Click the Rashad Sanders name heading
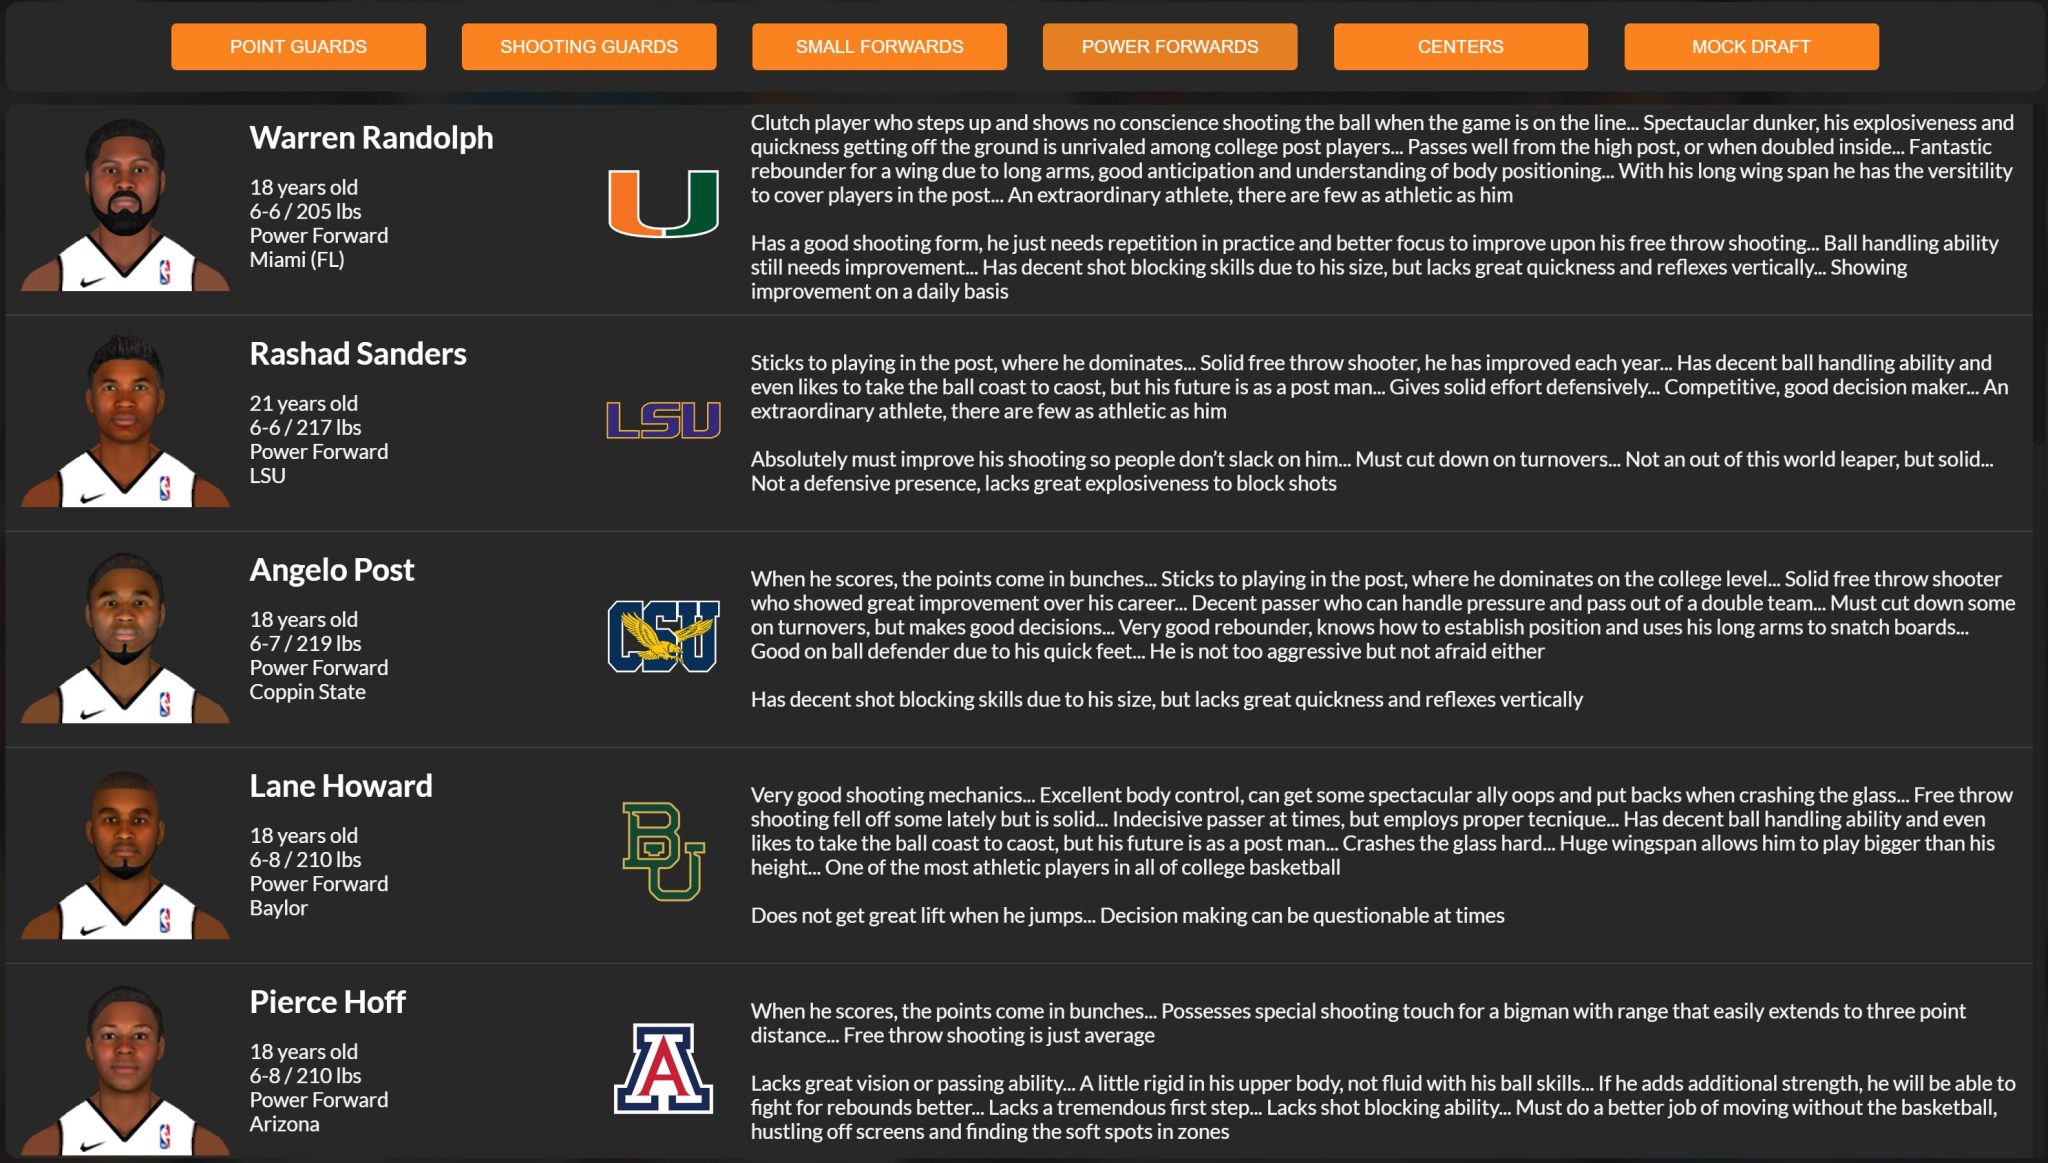The height and width of the screenshot is (1163, 2048). [x=357, y=354]
